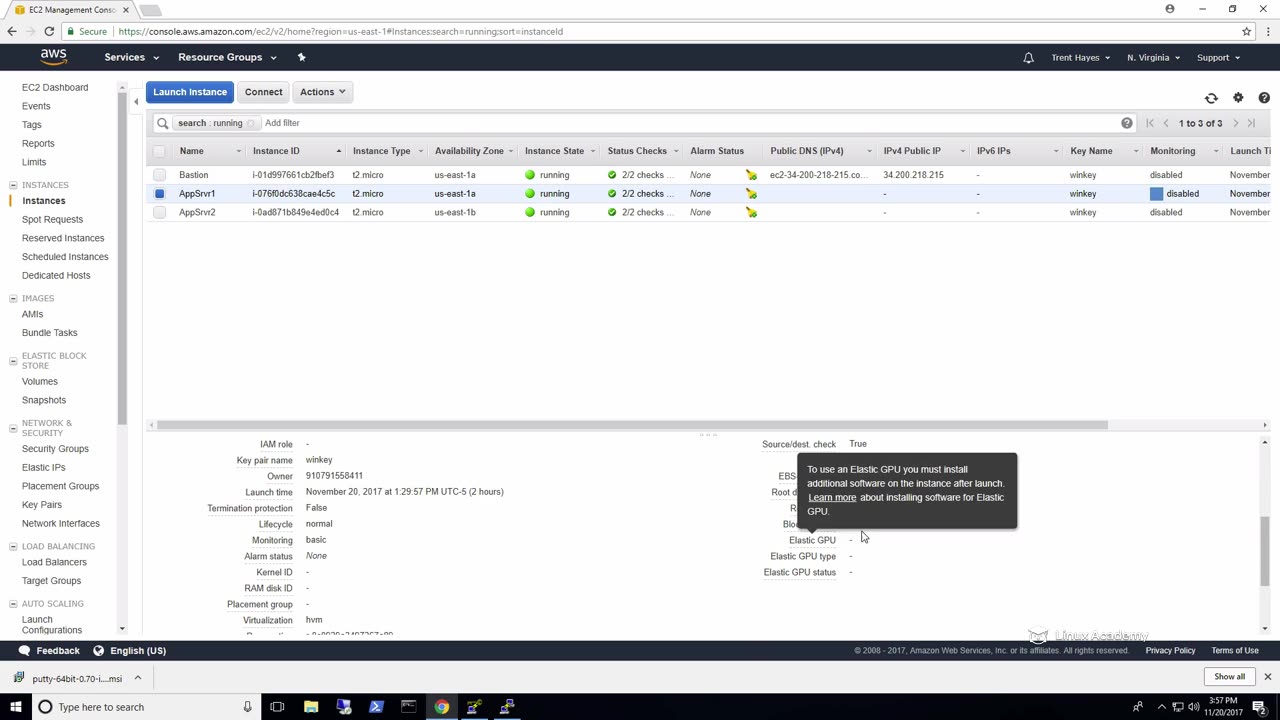
Task: Go to last page of results
Action: pyautogui.click(x=1251, y=123)
